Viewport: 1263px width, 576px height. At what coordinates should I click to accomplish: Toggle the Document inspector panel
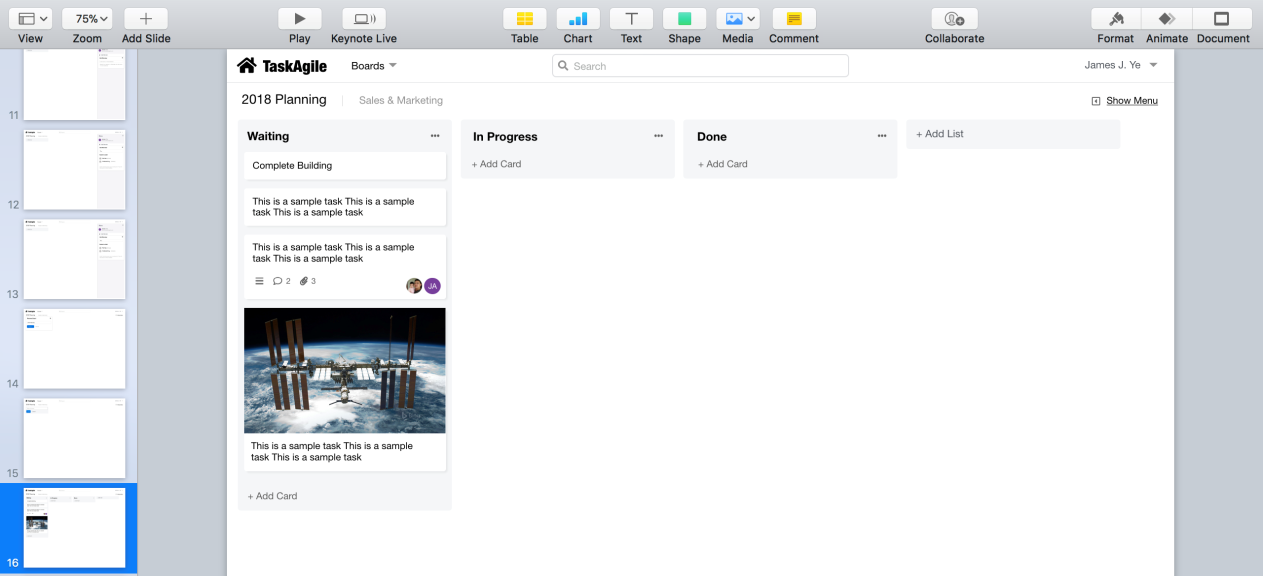[x=1222, y=19]
